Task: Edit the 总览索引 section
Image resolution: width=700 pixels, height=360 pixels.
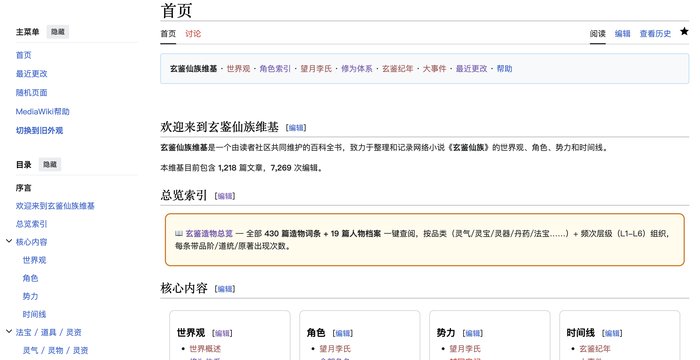Action: pyautogui.click(x=225, y=196)
